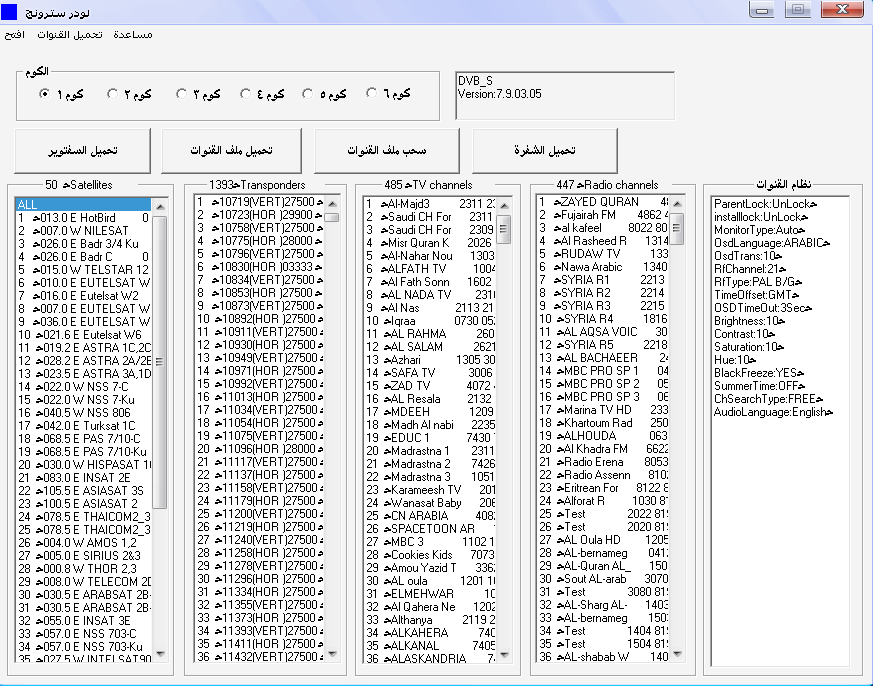Click the Radio channels scrollbar thumb
873x686 pixels.
(x=676, y=228)
